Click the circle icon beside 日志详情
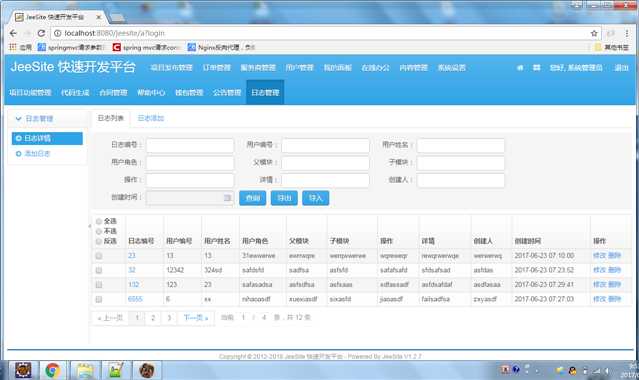This screenshot has height=380, width=639. click(18, 139)
